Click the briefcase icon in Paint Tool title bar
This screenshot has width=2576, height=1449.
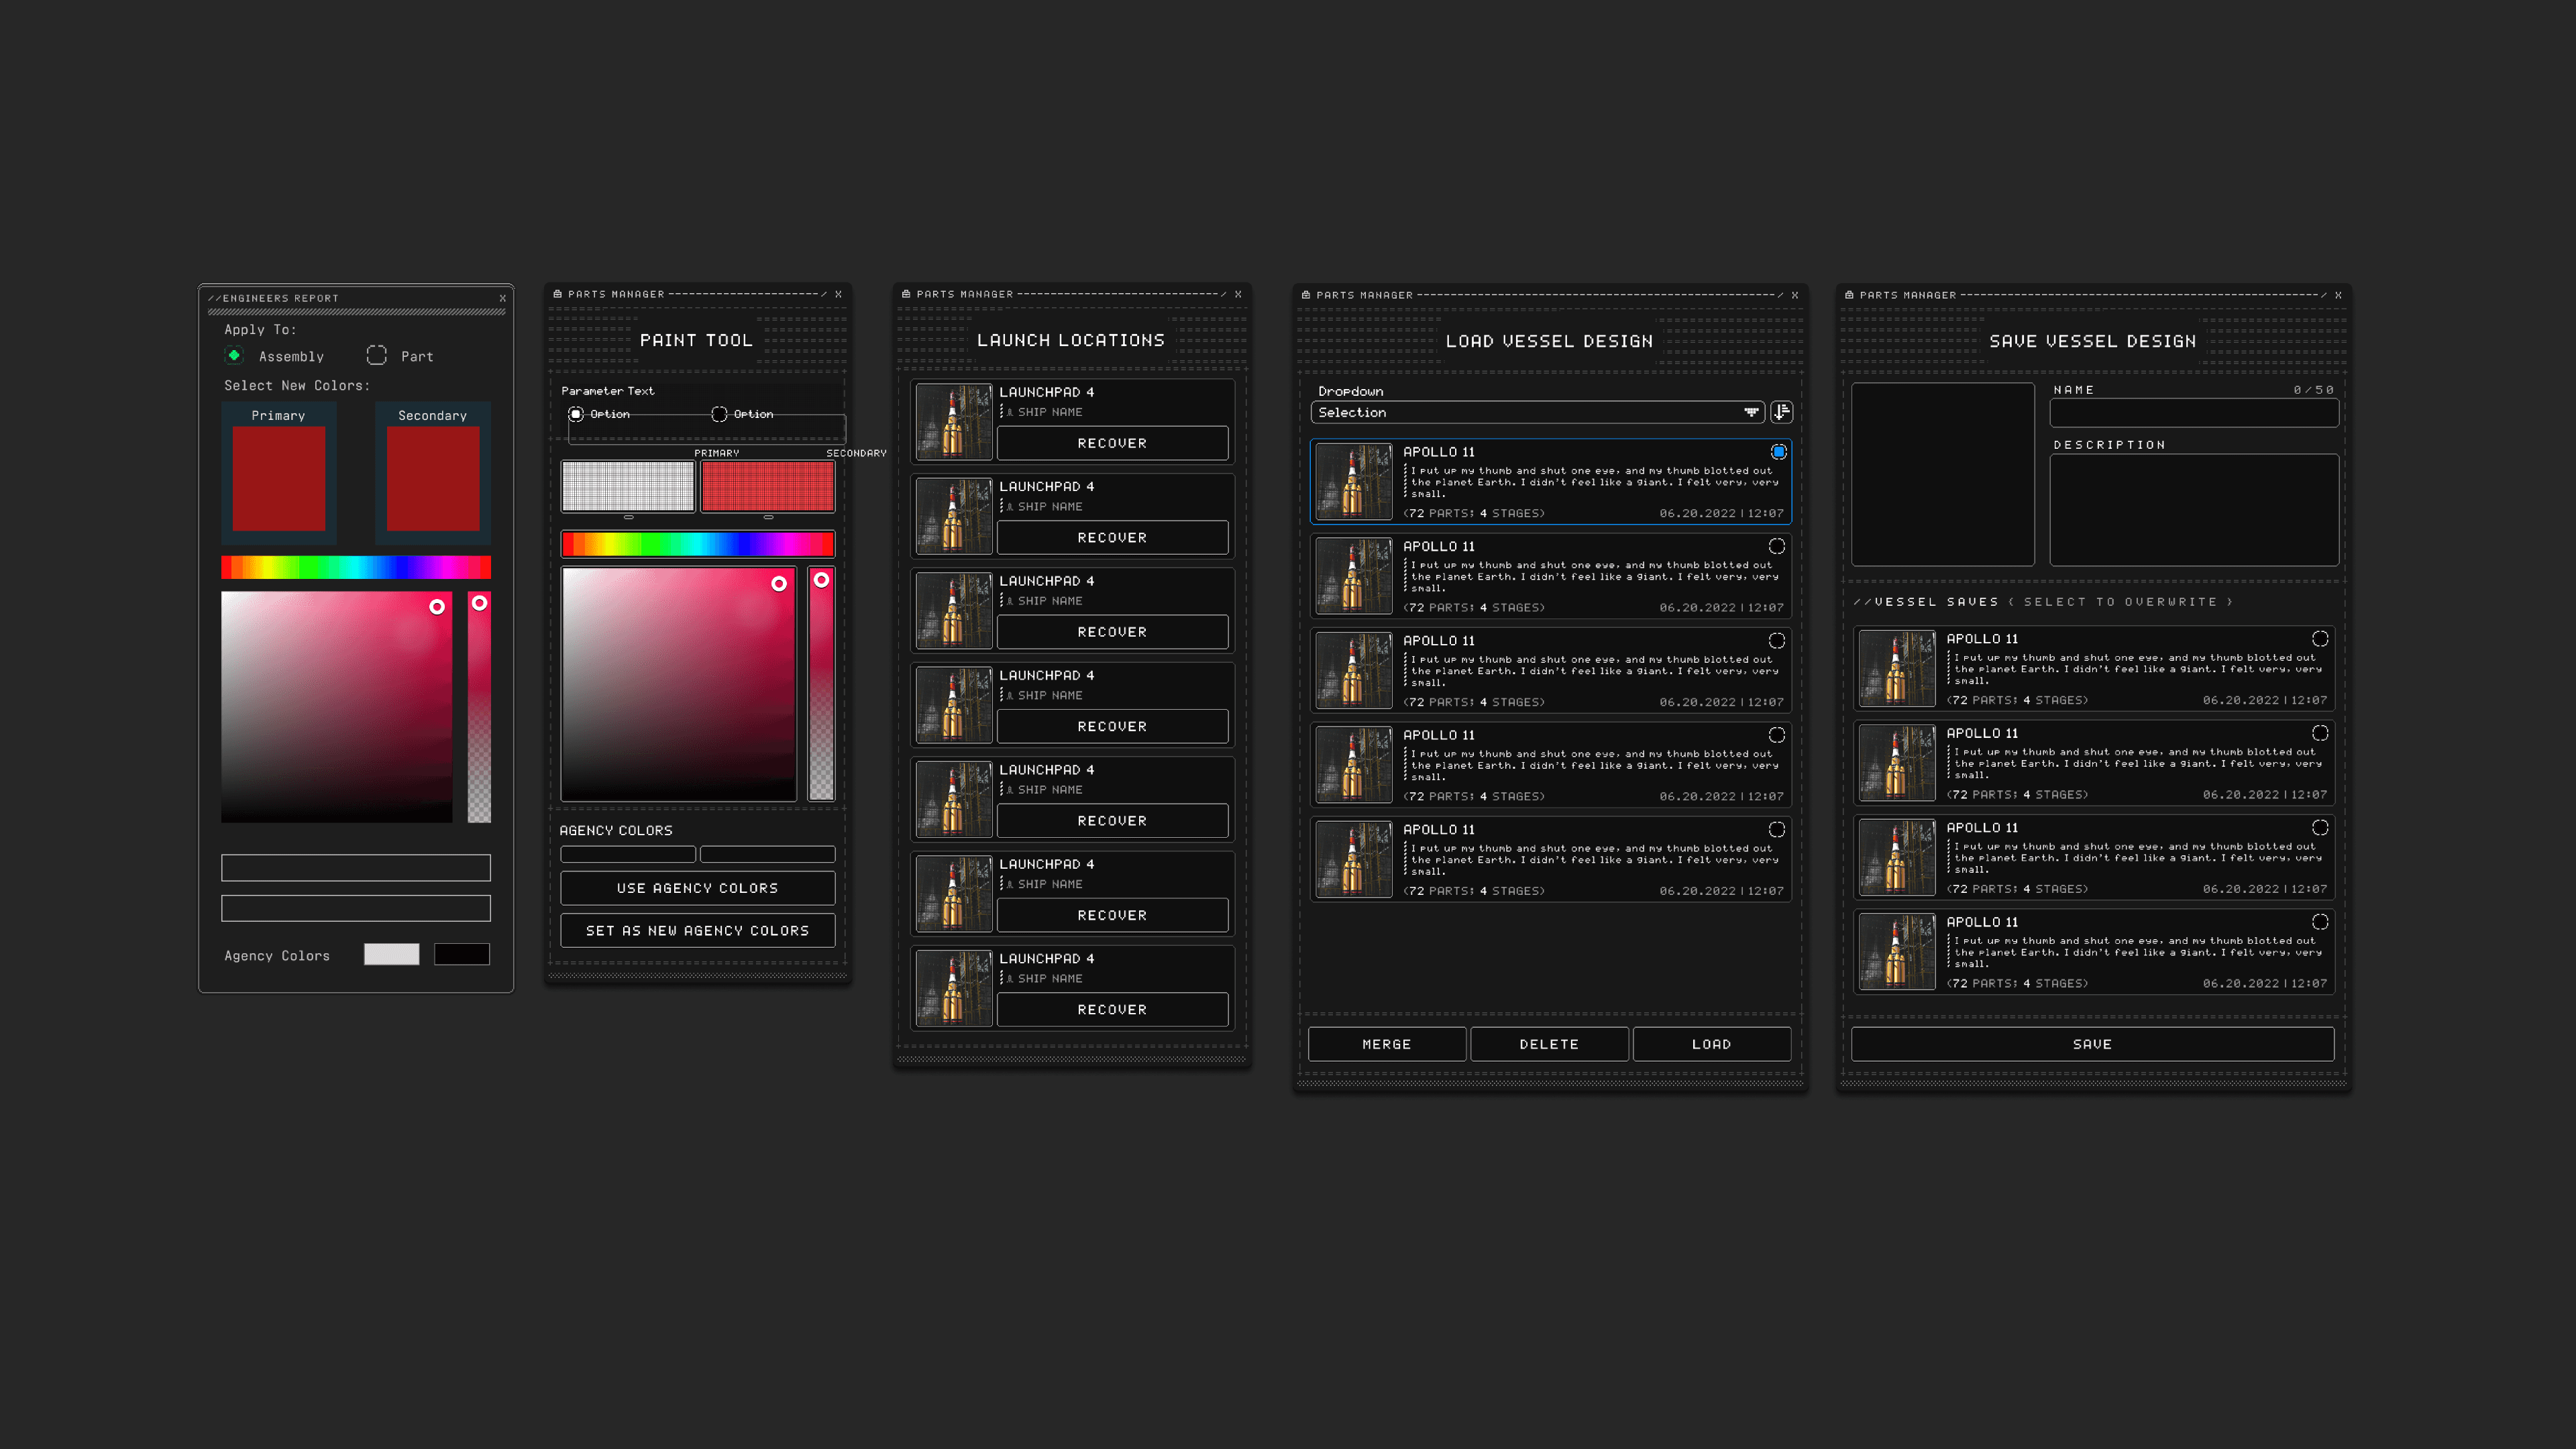click(x=557, y=294)
